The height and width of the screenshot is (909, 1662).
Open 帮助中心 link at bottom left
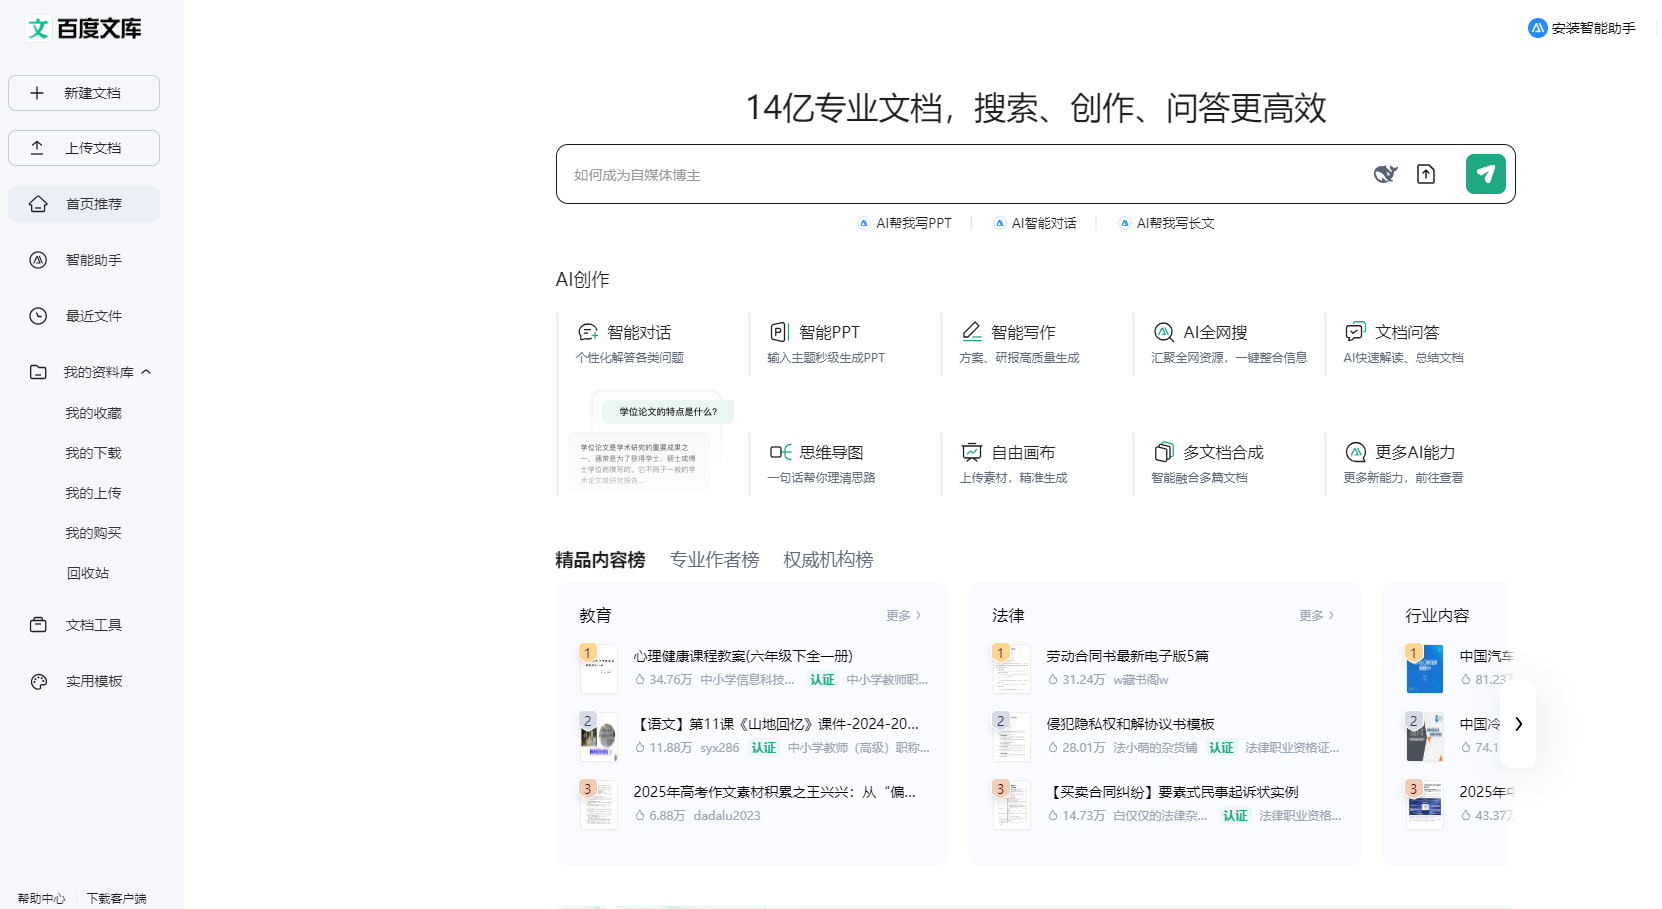(x=41, y=898)
